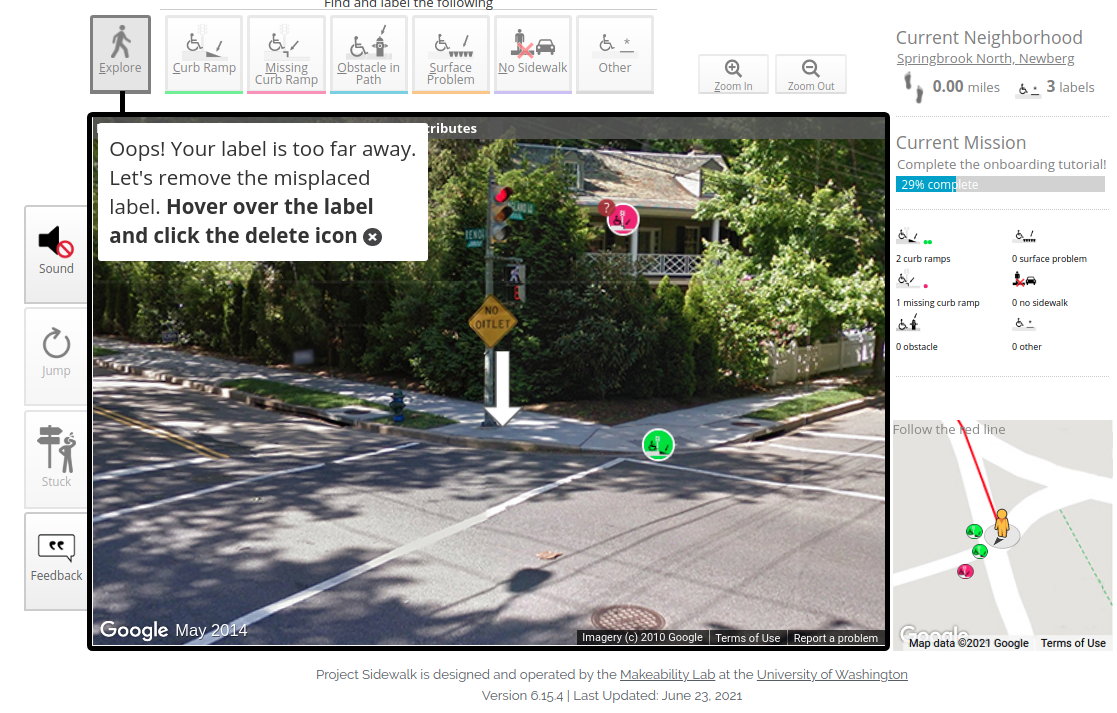This screenshot has height=713, width=1117.
Task: Pick the No Sidewalk labeling tool
Action: coord(532,54)
